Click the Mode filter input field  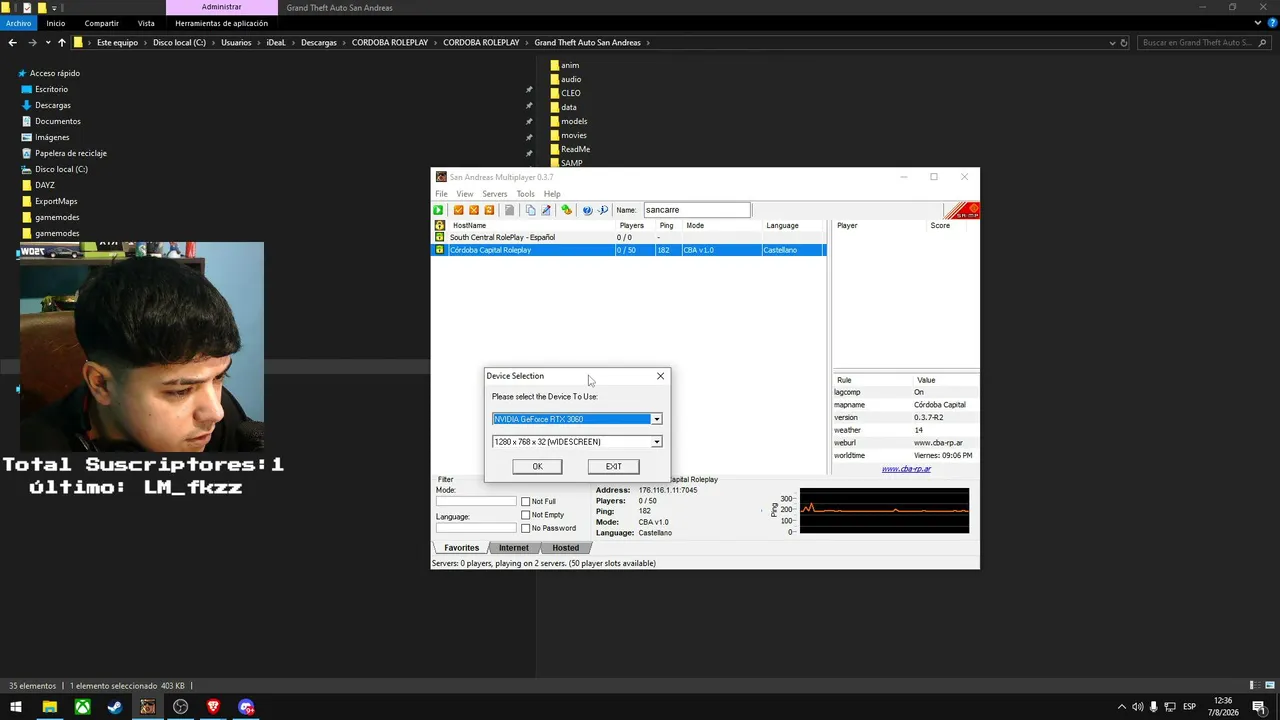pyautogui.click(x=476, y=501)
